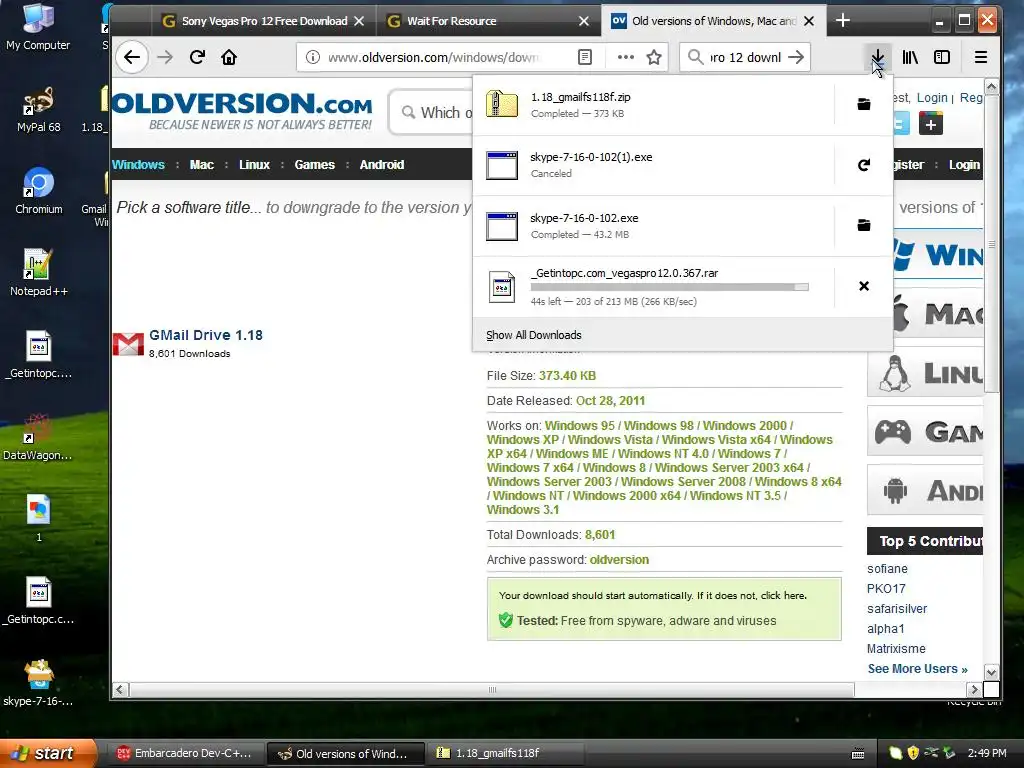1024x768 pixels.
Task: Click the Games category banner in sidebar
Action: (x=925, y=432)
